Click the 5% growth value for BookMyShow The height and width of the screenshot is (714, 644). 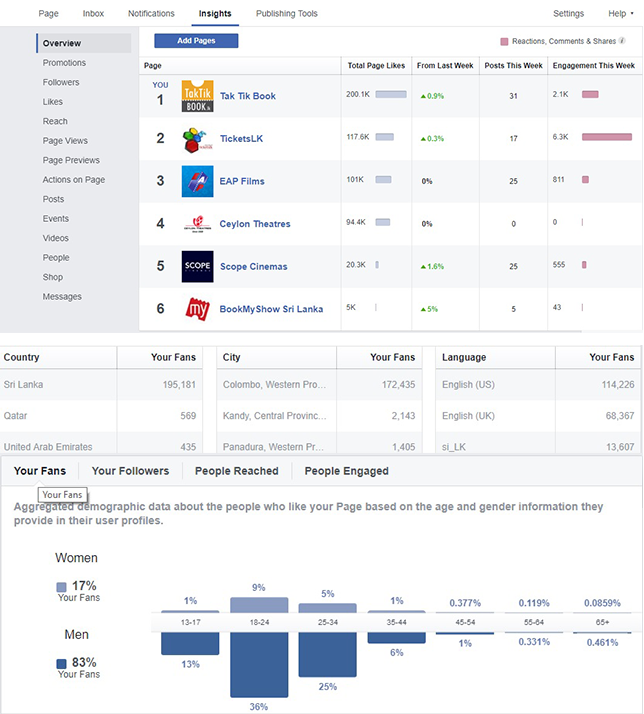pos(429,309)
